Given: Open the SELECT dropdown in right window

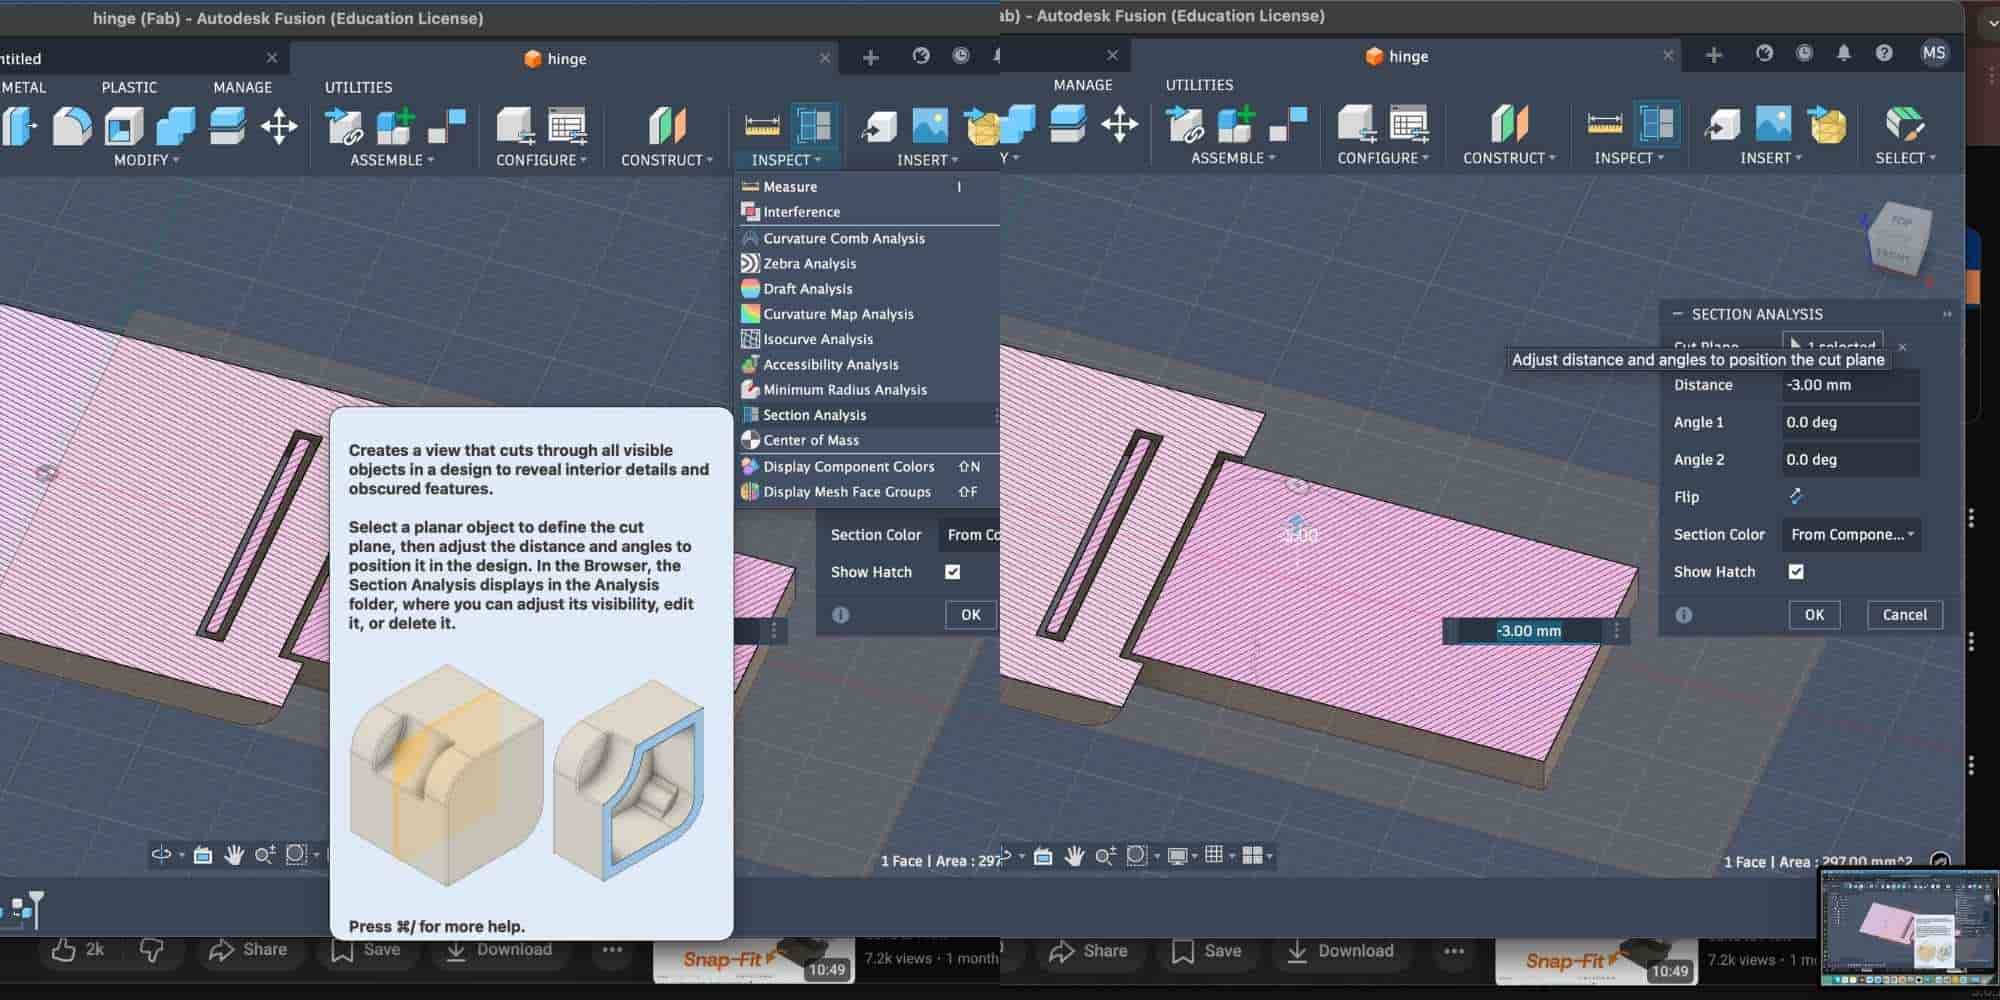Looking at the screenshot, I should (x=1905, y=158).
